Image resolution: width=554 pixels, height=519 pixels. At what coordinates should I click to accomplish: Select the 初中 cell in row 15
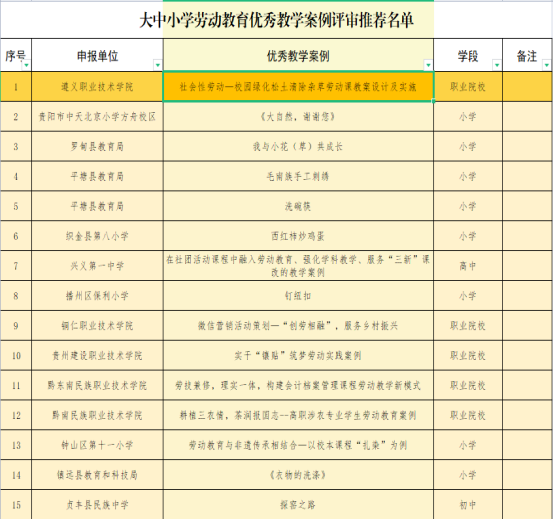pyautogui.click(x=468, y=505)
